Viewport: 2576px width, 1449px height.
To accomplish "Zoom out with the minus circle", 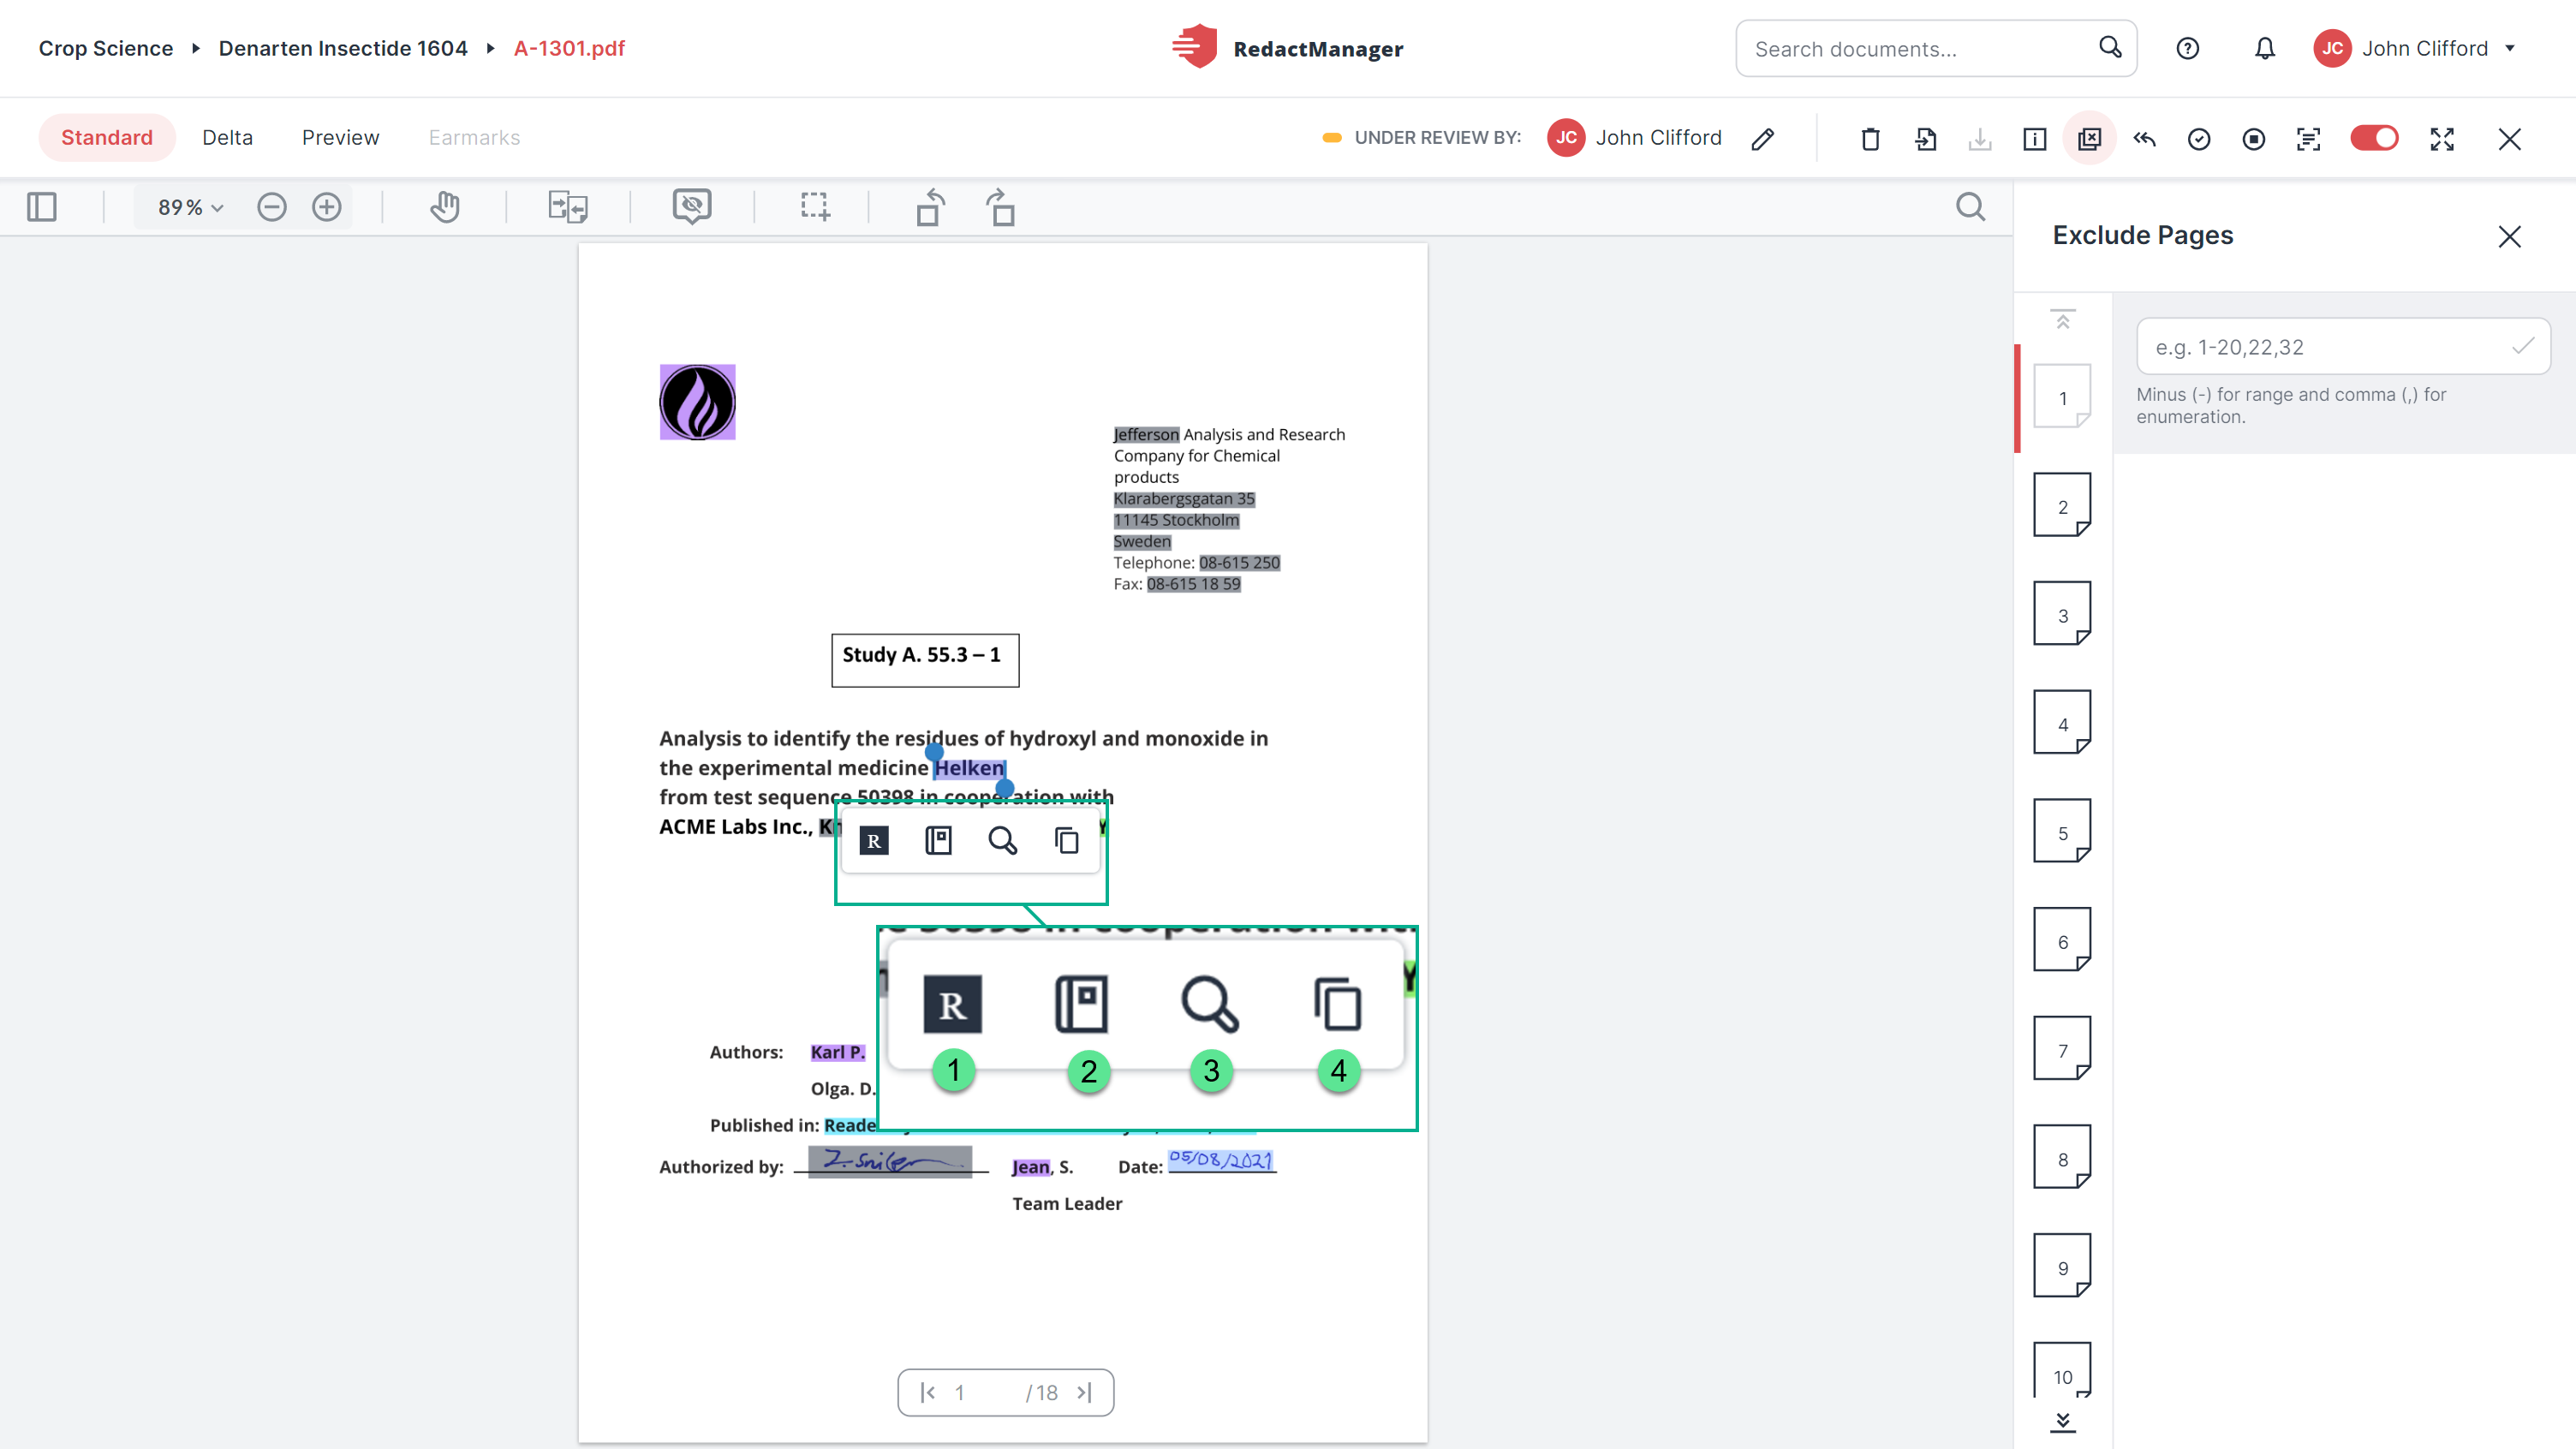I will 271,207.
